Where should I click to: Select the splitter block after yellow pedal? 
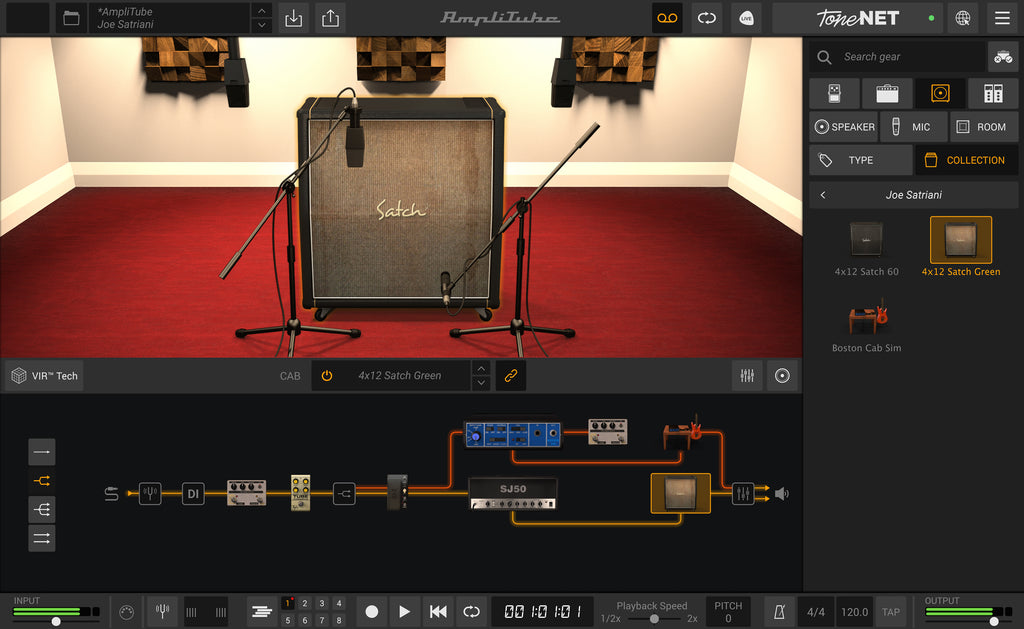[x=344, y=494]
